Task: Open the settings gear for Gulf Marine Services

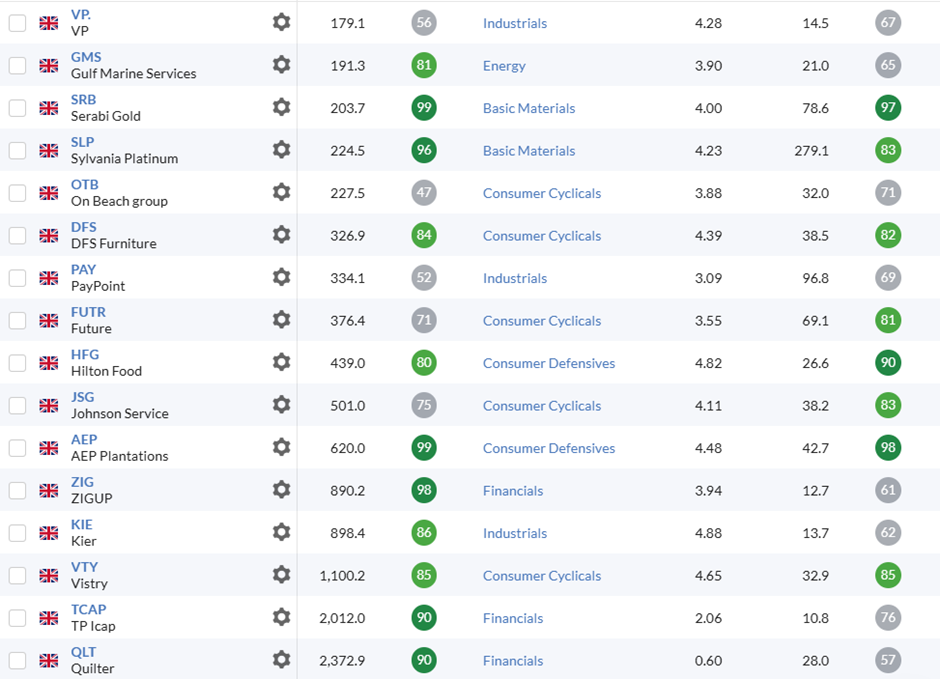Action: coord(281,65)
